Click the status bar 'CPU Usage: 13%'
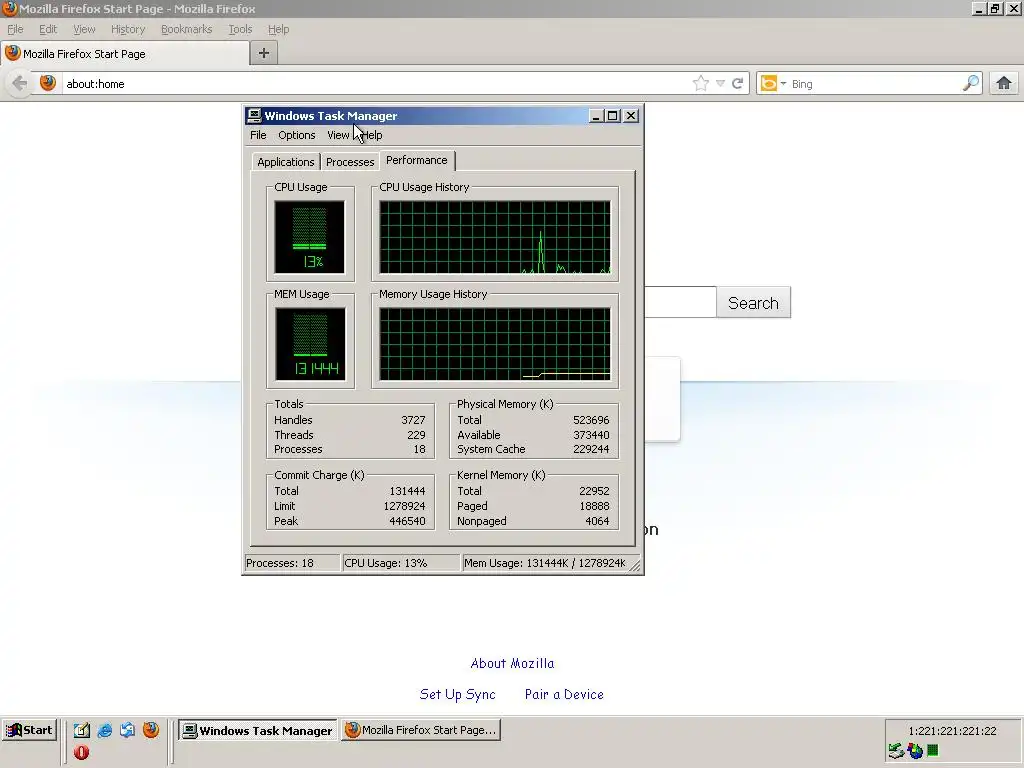This screenshot has width=1024, height=768. tap(401, 563)
